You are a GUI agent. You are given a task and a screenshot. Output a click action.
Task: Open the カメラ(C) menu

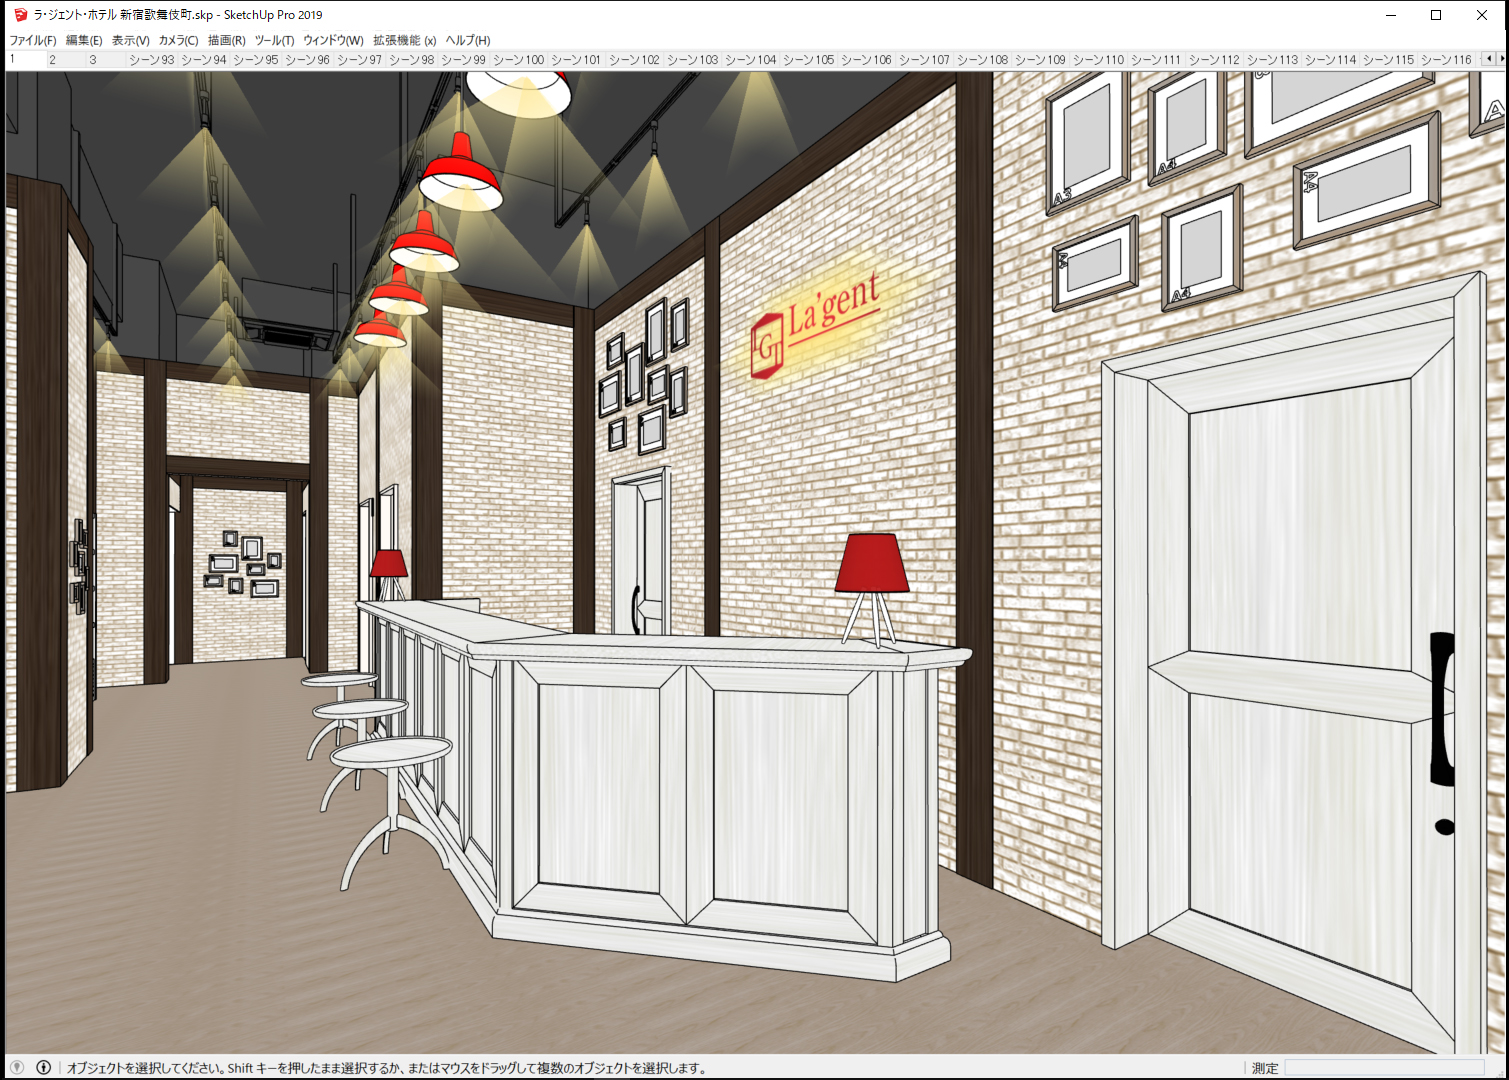[x=178, y=40]
